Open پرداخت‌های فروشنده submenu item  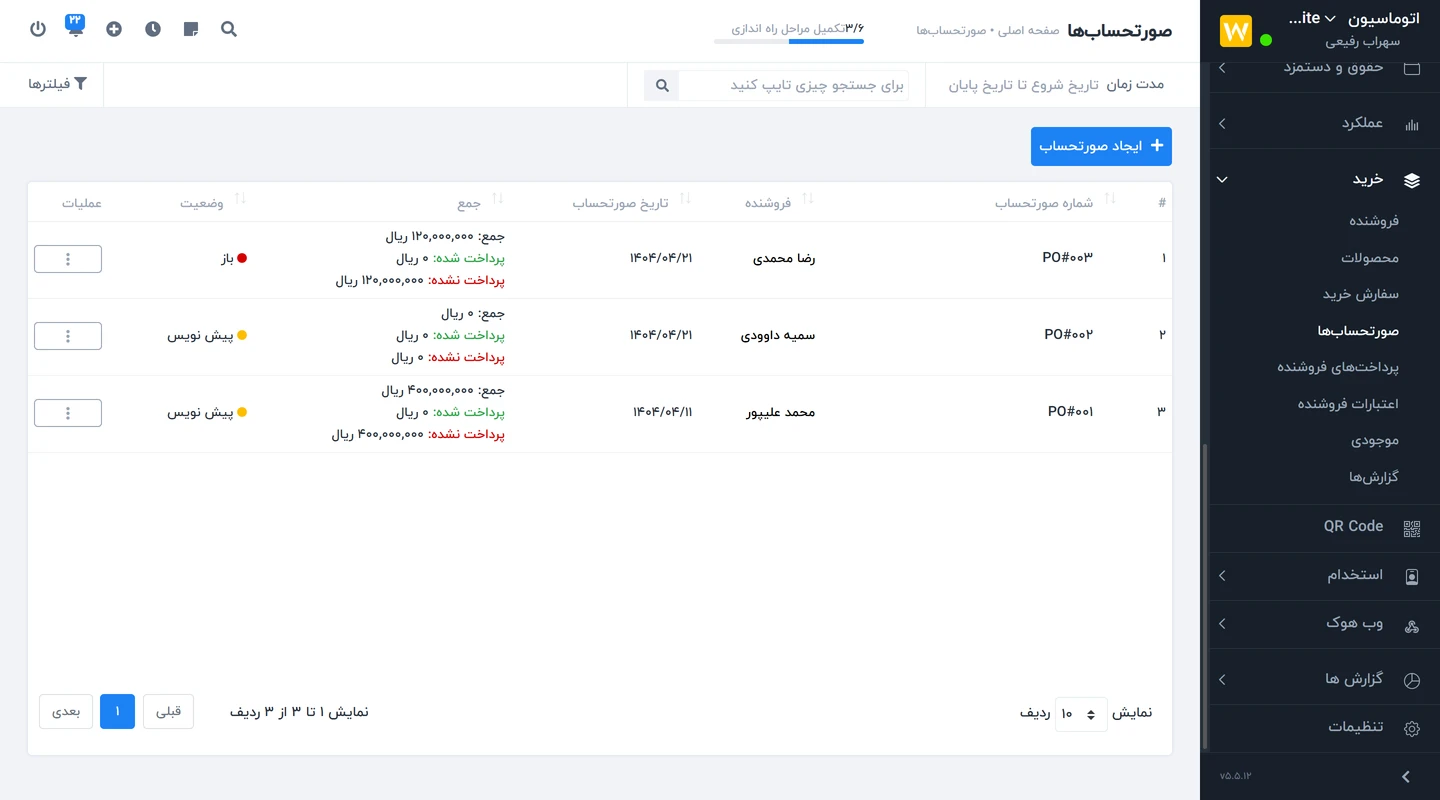(x=1338, y=367)
